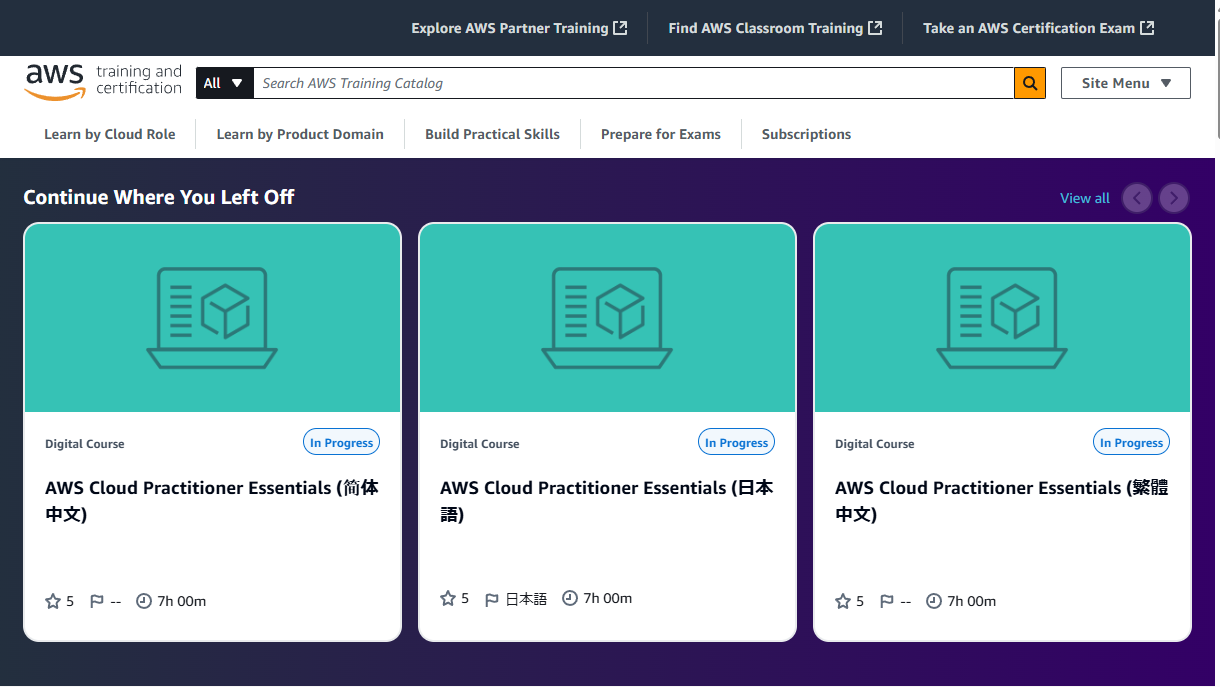Click In Progress badge on 简体中文 card
This screenshot has height=687, width=1220.
click(341, 442)
